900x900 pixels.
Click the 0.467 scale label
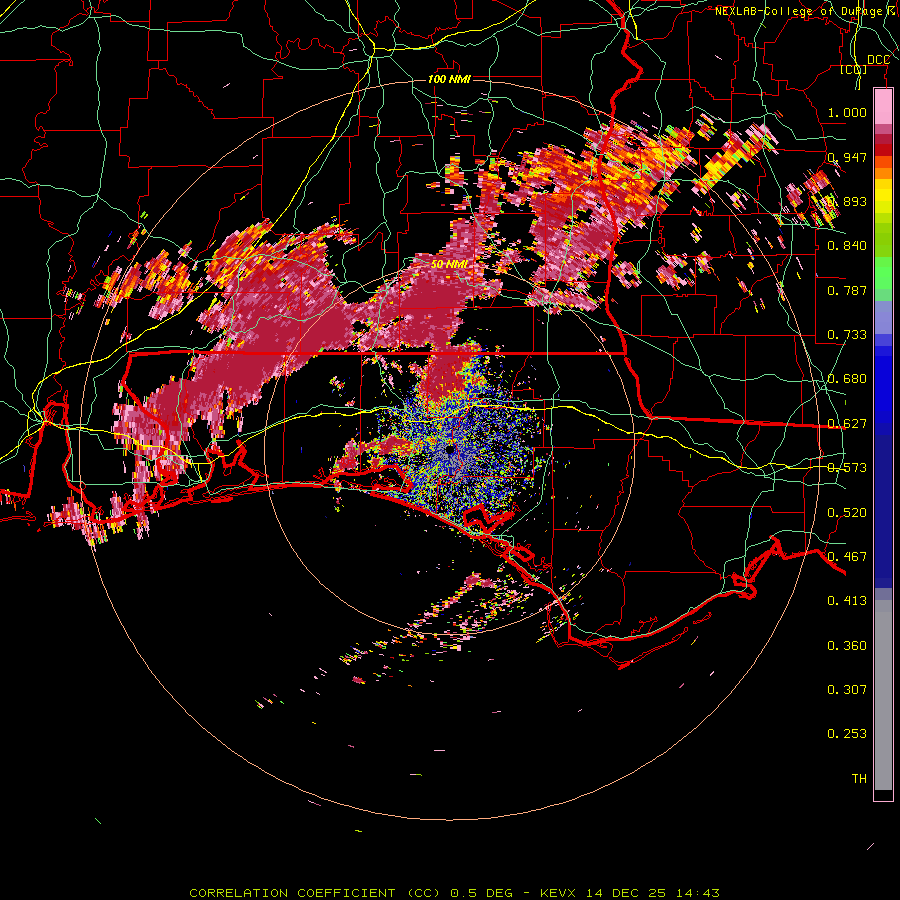pyautogui.click(x=847, y=556)
